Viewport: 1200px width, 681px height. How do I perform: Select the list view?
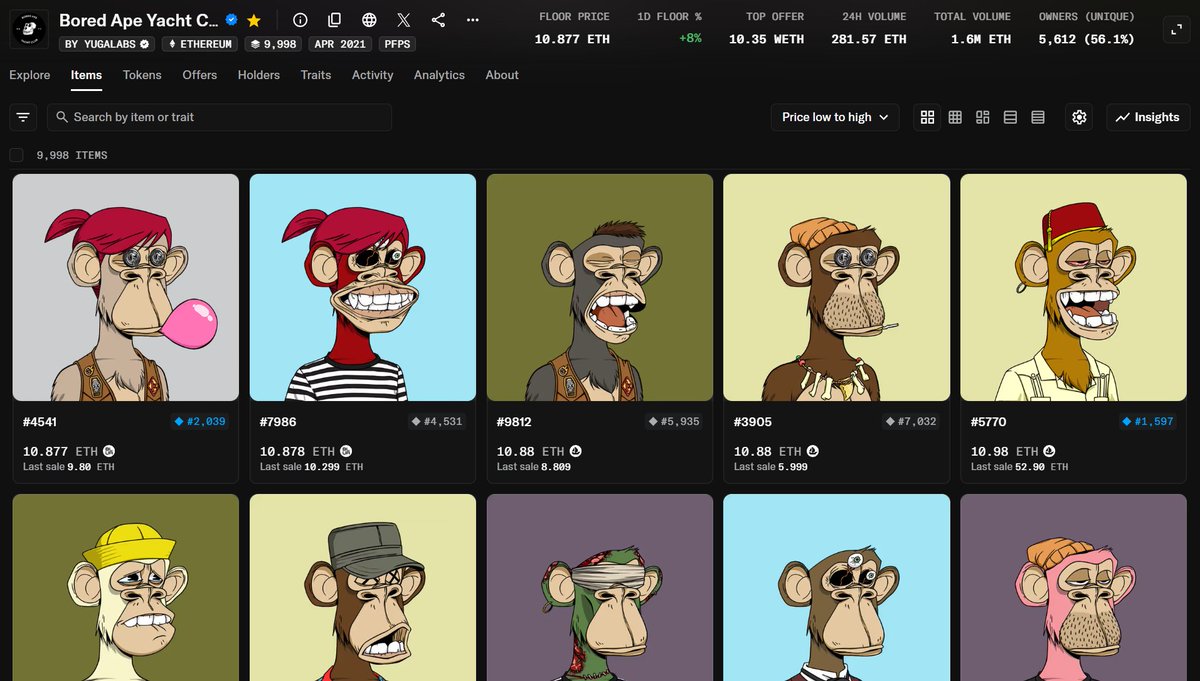(x=1010, y=117)
